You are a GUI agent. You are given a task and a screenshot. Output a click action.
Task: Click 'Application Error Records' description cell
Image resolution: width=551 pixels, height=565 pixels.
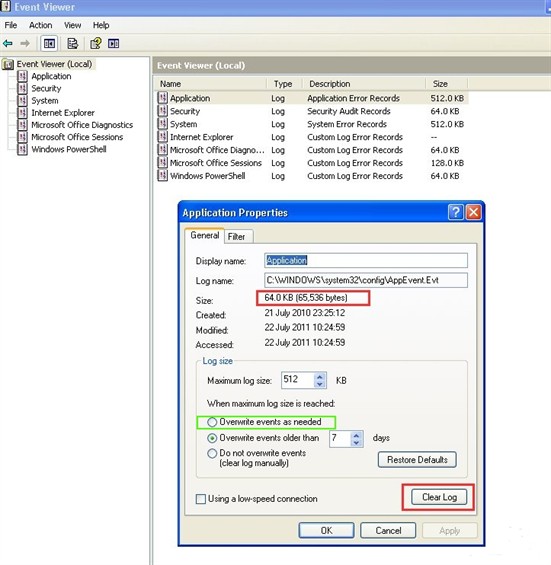[354, 98]
